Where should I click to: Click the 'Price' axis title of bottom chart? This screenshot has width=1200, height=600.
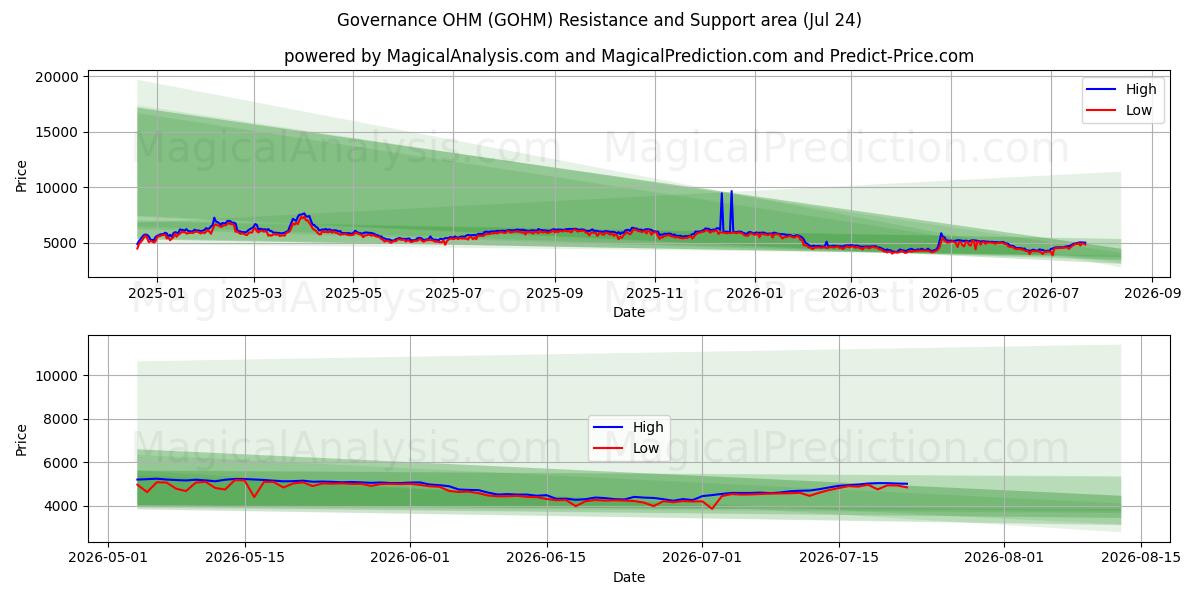click(22, 439)
